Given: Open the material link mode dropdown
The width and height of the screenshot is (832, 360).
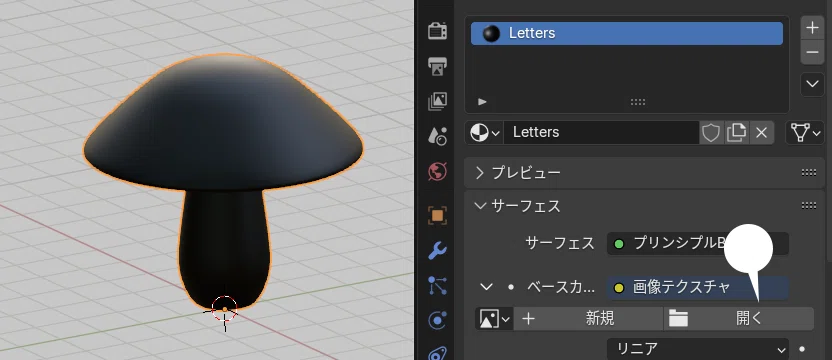Looking at the screenshot, I should point(805,132).
